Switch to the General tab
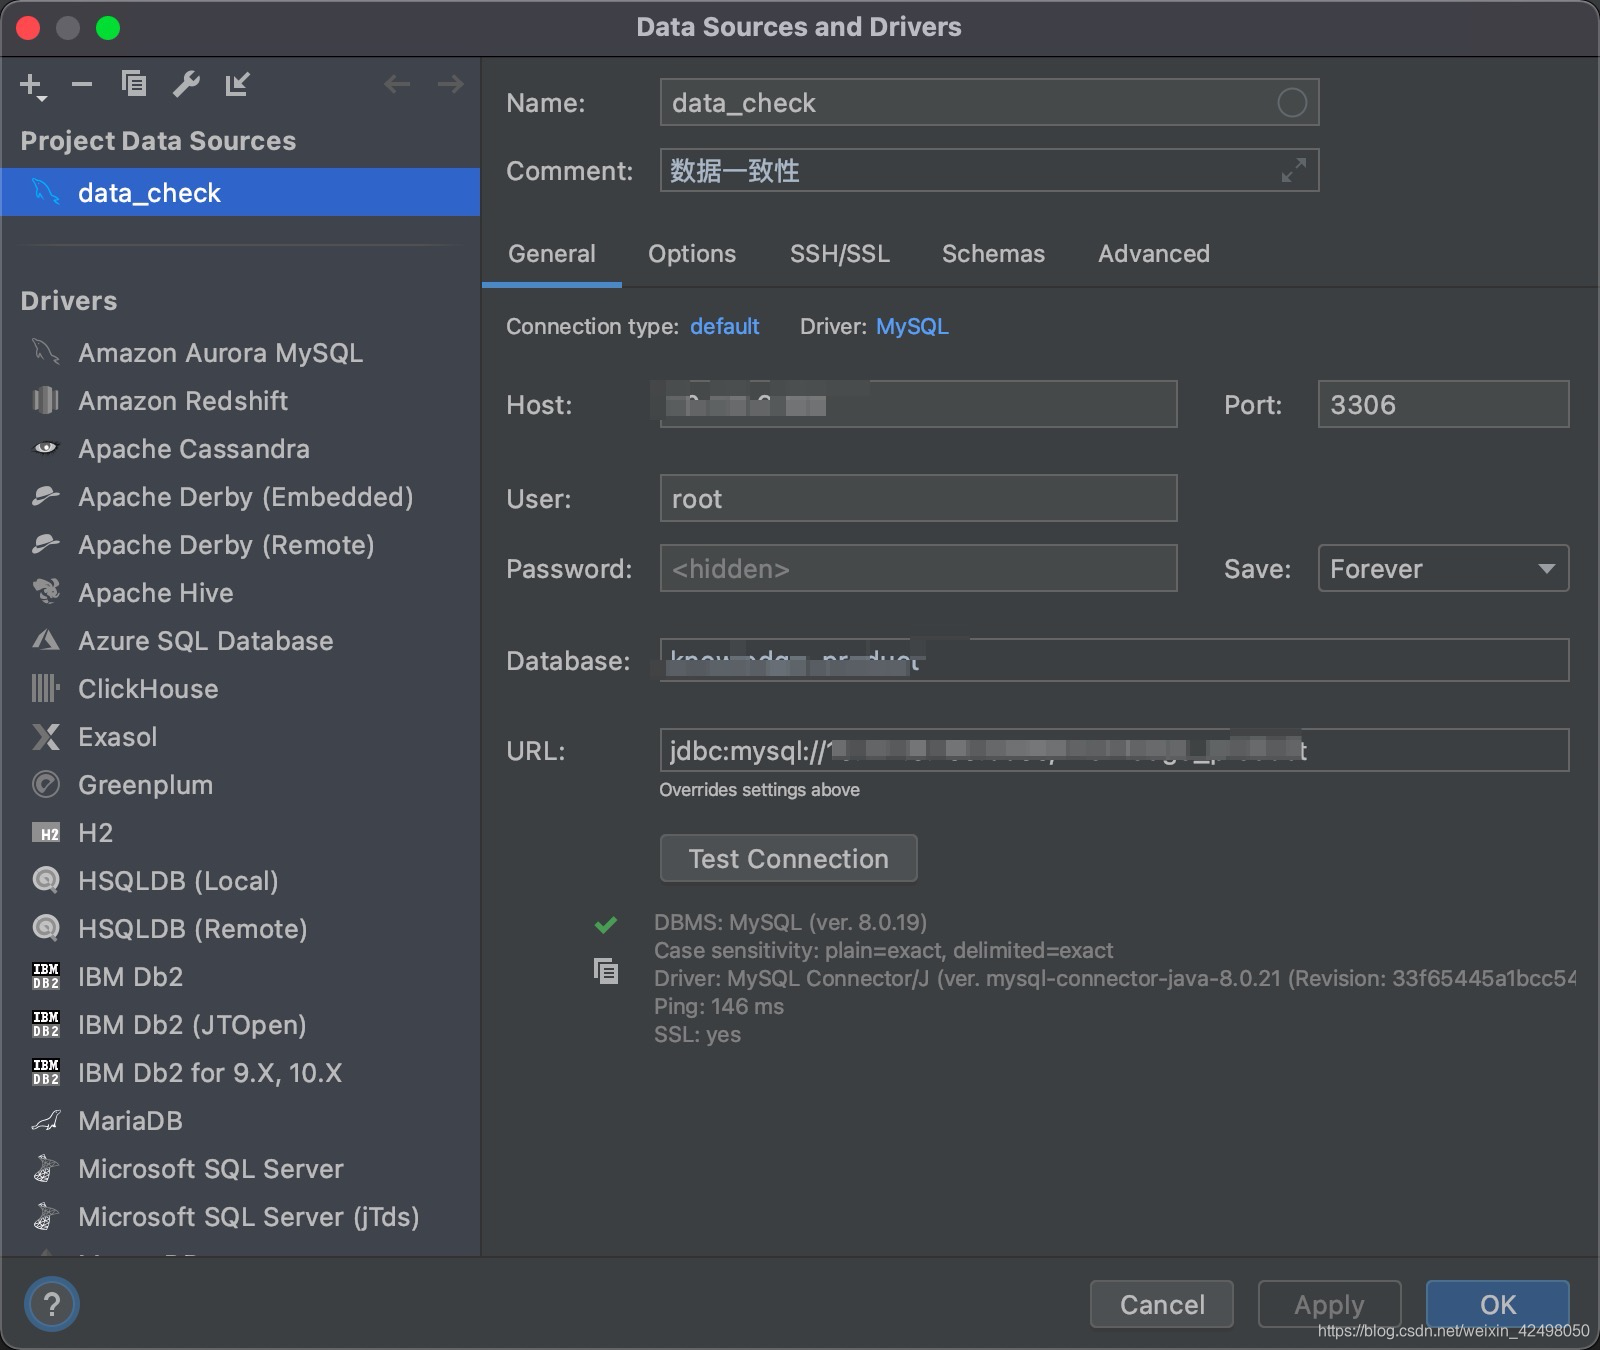 (552, 254)
